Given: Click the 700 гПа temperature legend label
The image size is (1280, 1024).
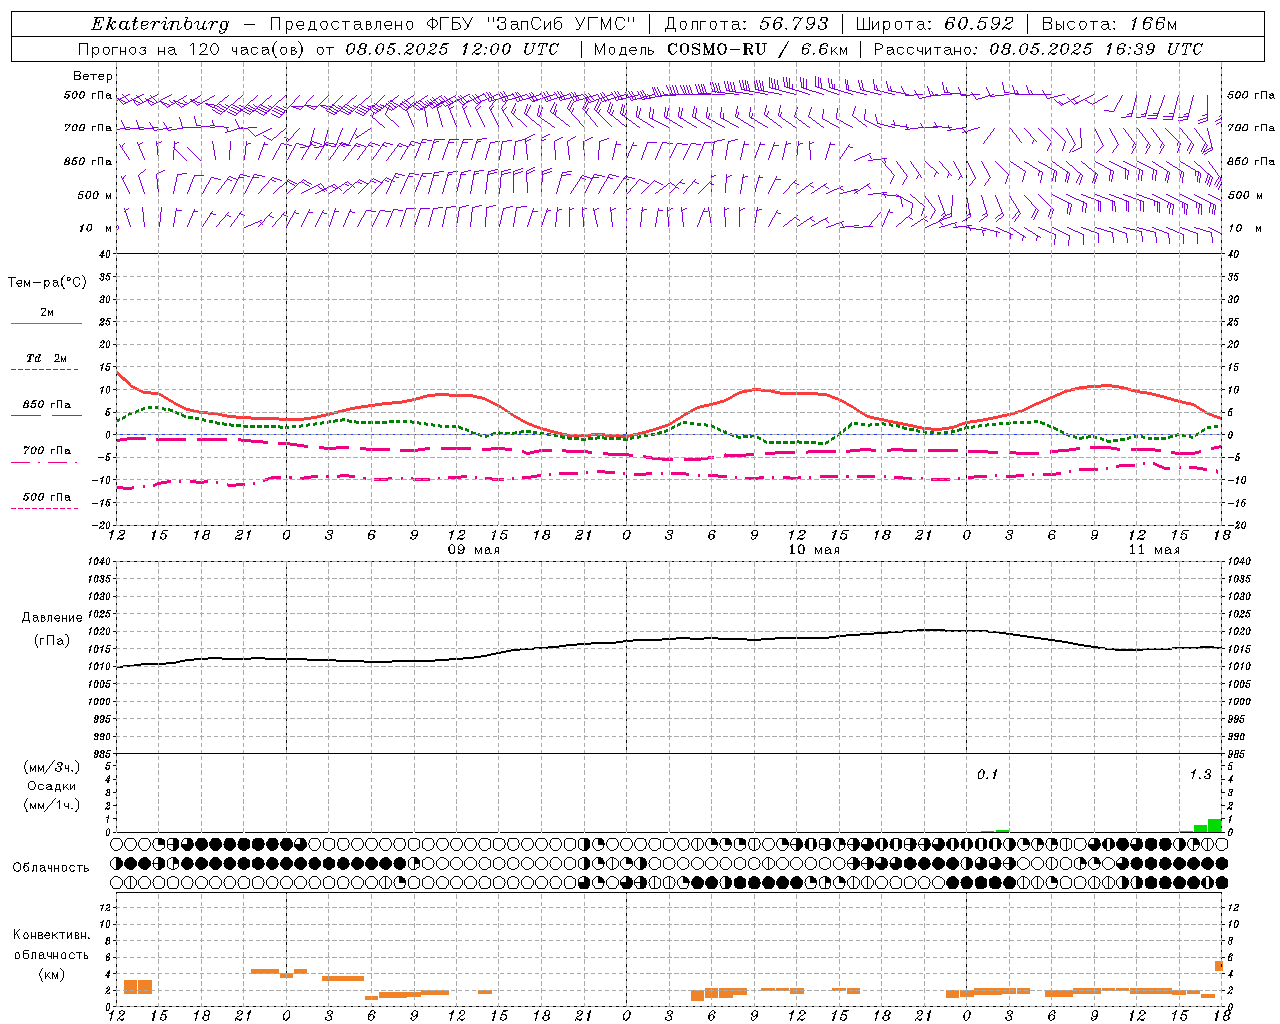Looking at the screenshot, I should click(x=47, y=450).
